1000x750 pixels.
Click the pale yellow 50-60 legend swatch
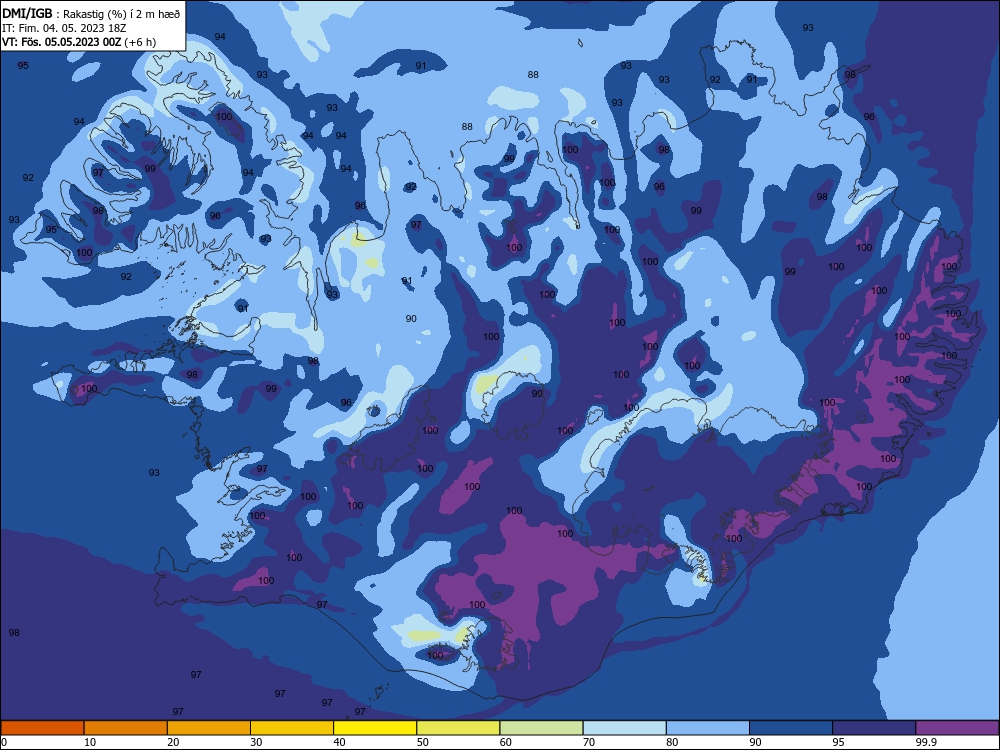tap(458, 728)
